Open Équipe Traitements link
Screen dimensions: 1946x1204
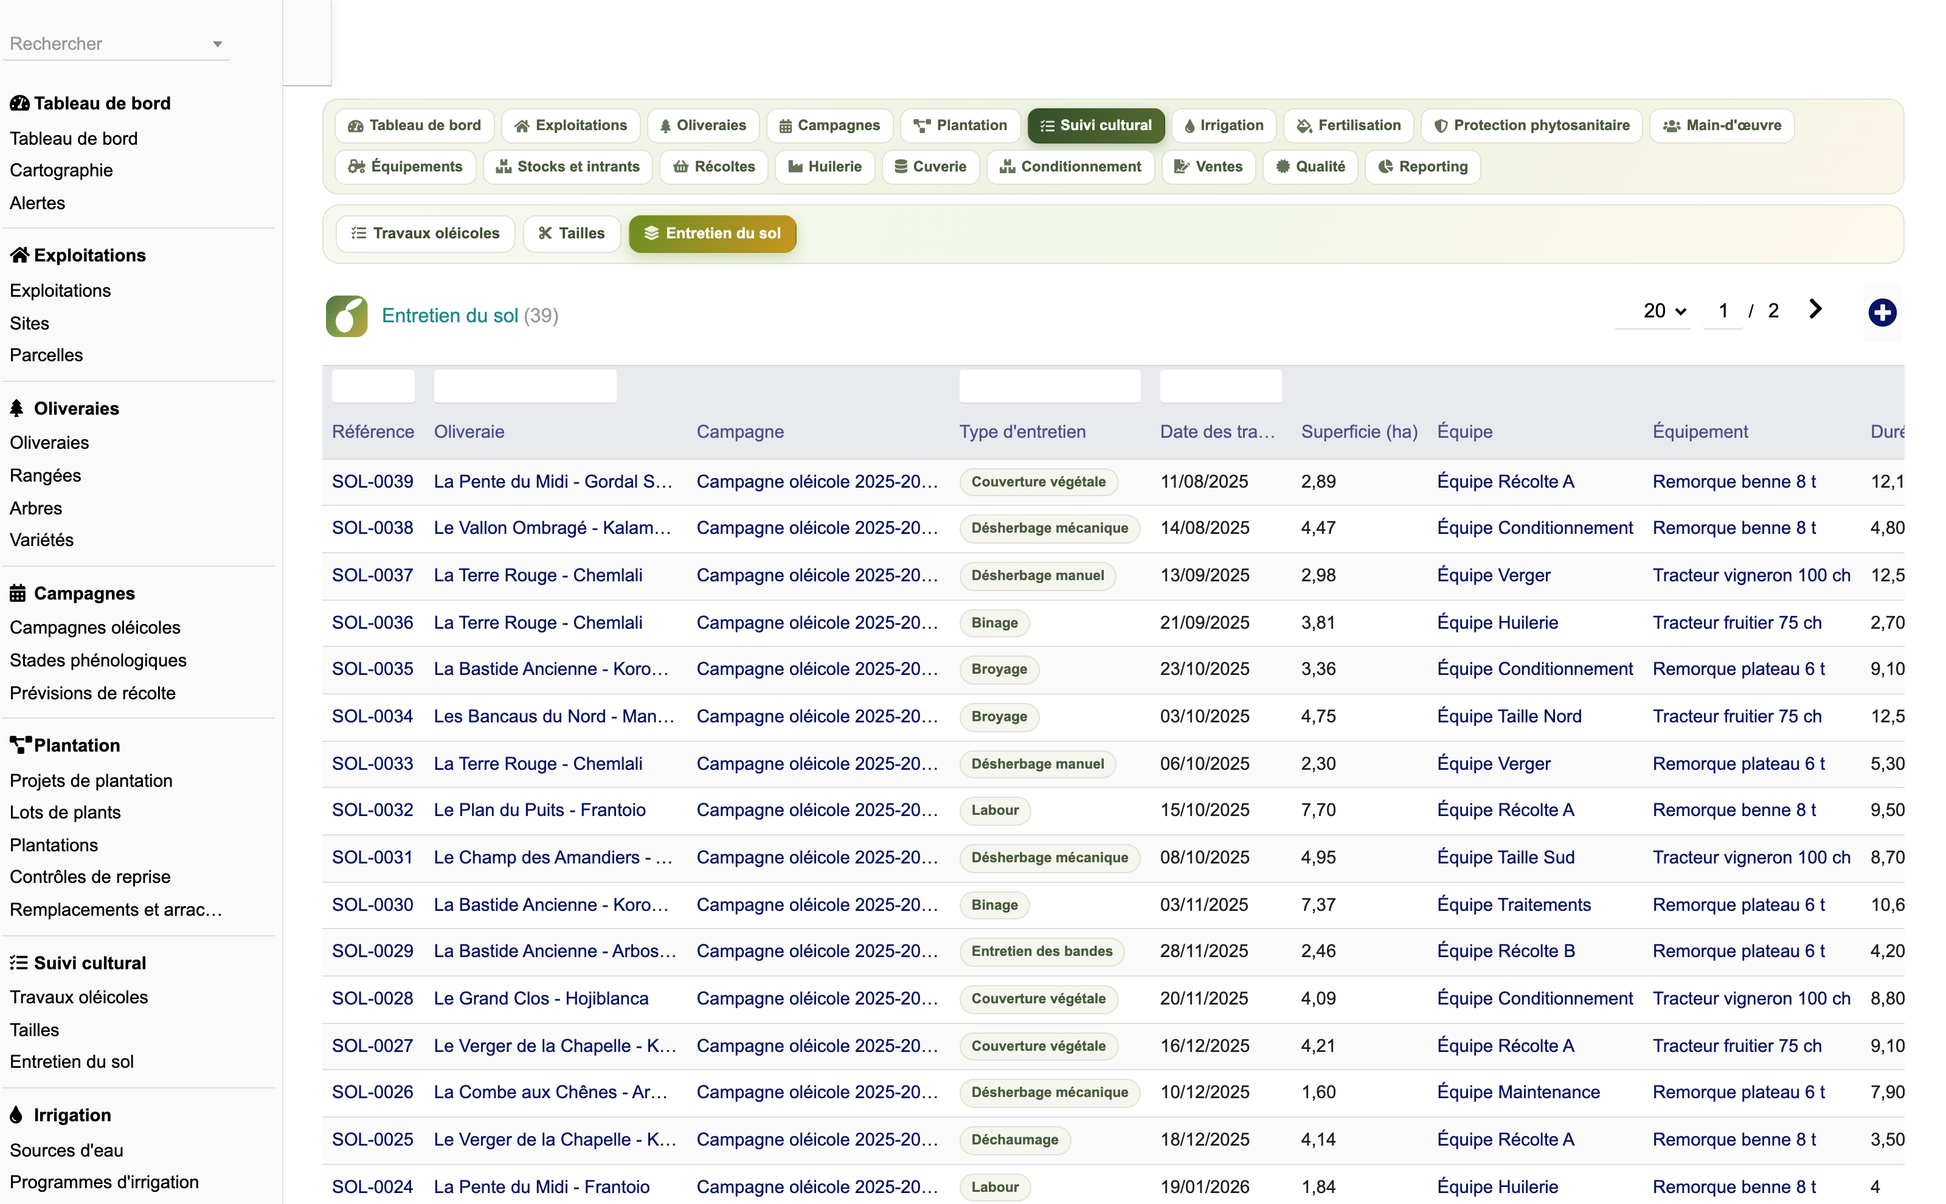[x=1514, y=905]
